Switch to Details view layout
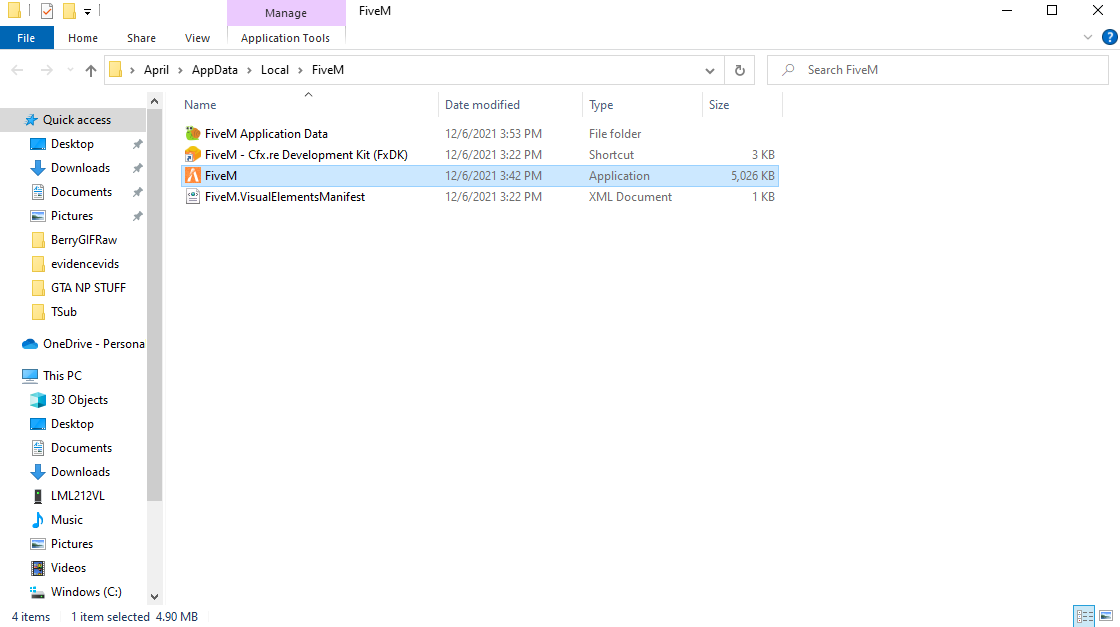The width and height of the screenshot is (1120, 627). click(x=1084, y=616)
